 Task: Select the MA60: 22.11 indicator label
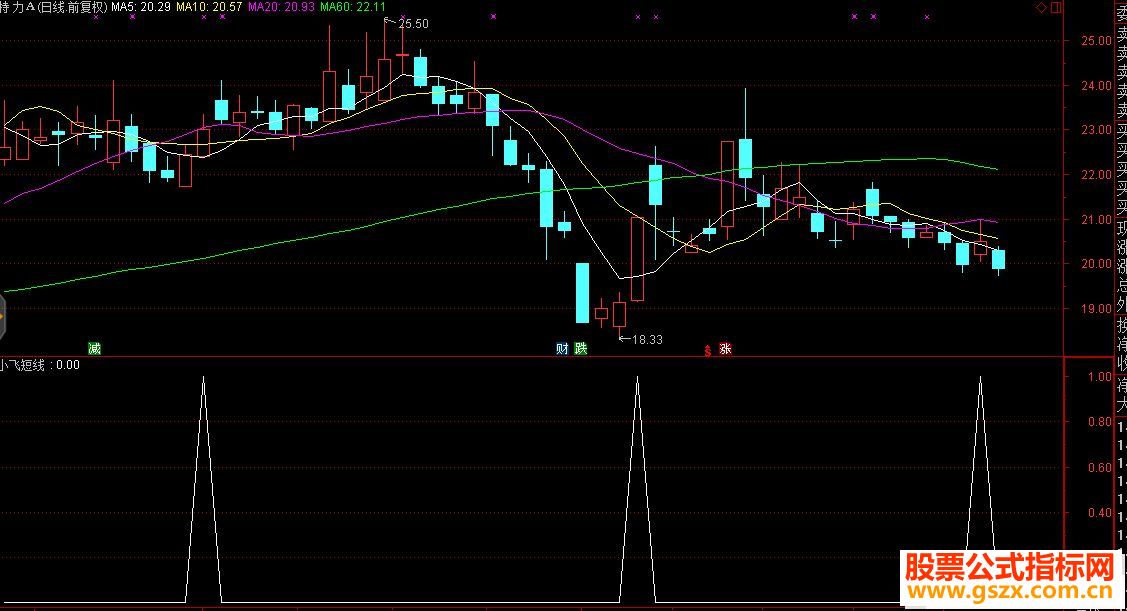(x=353, y=7)
